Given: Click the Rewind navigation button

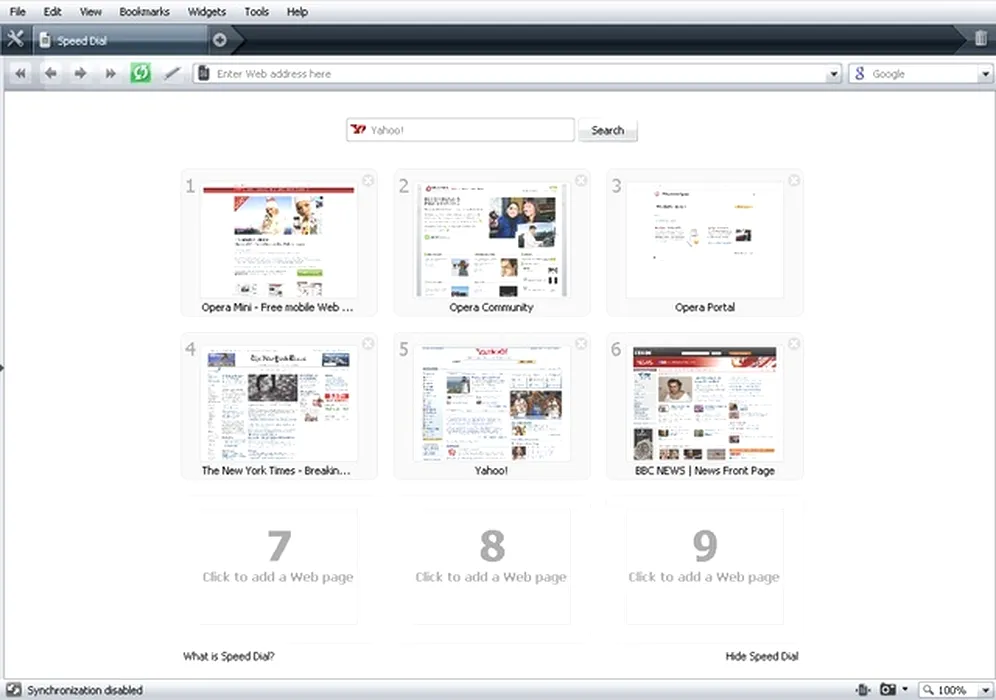Looking at the screenshot, I should 20,74.
